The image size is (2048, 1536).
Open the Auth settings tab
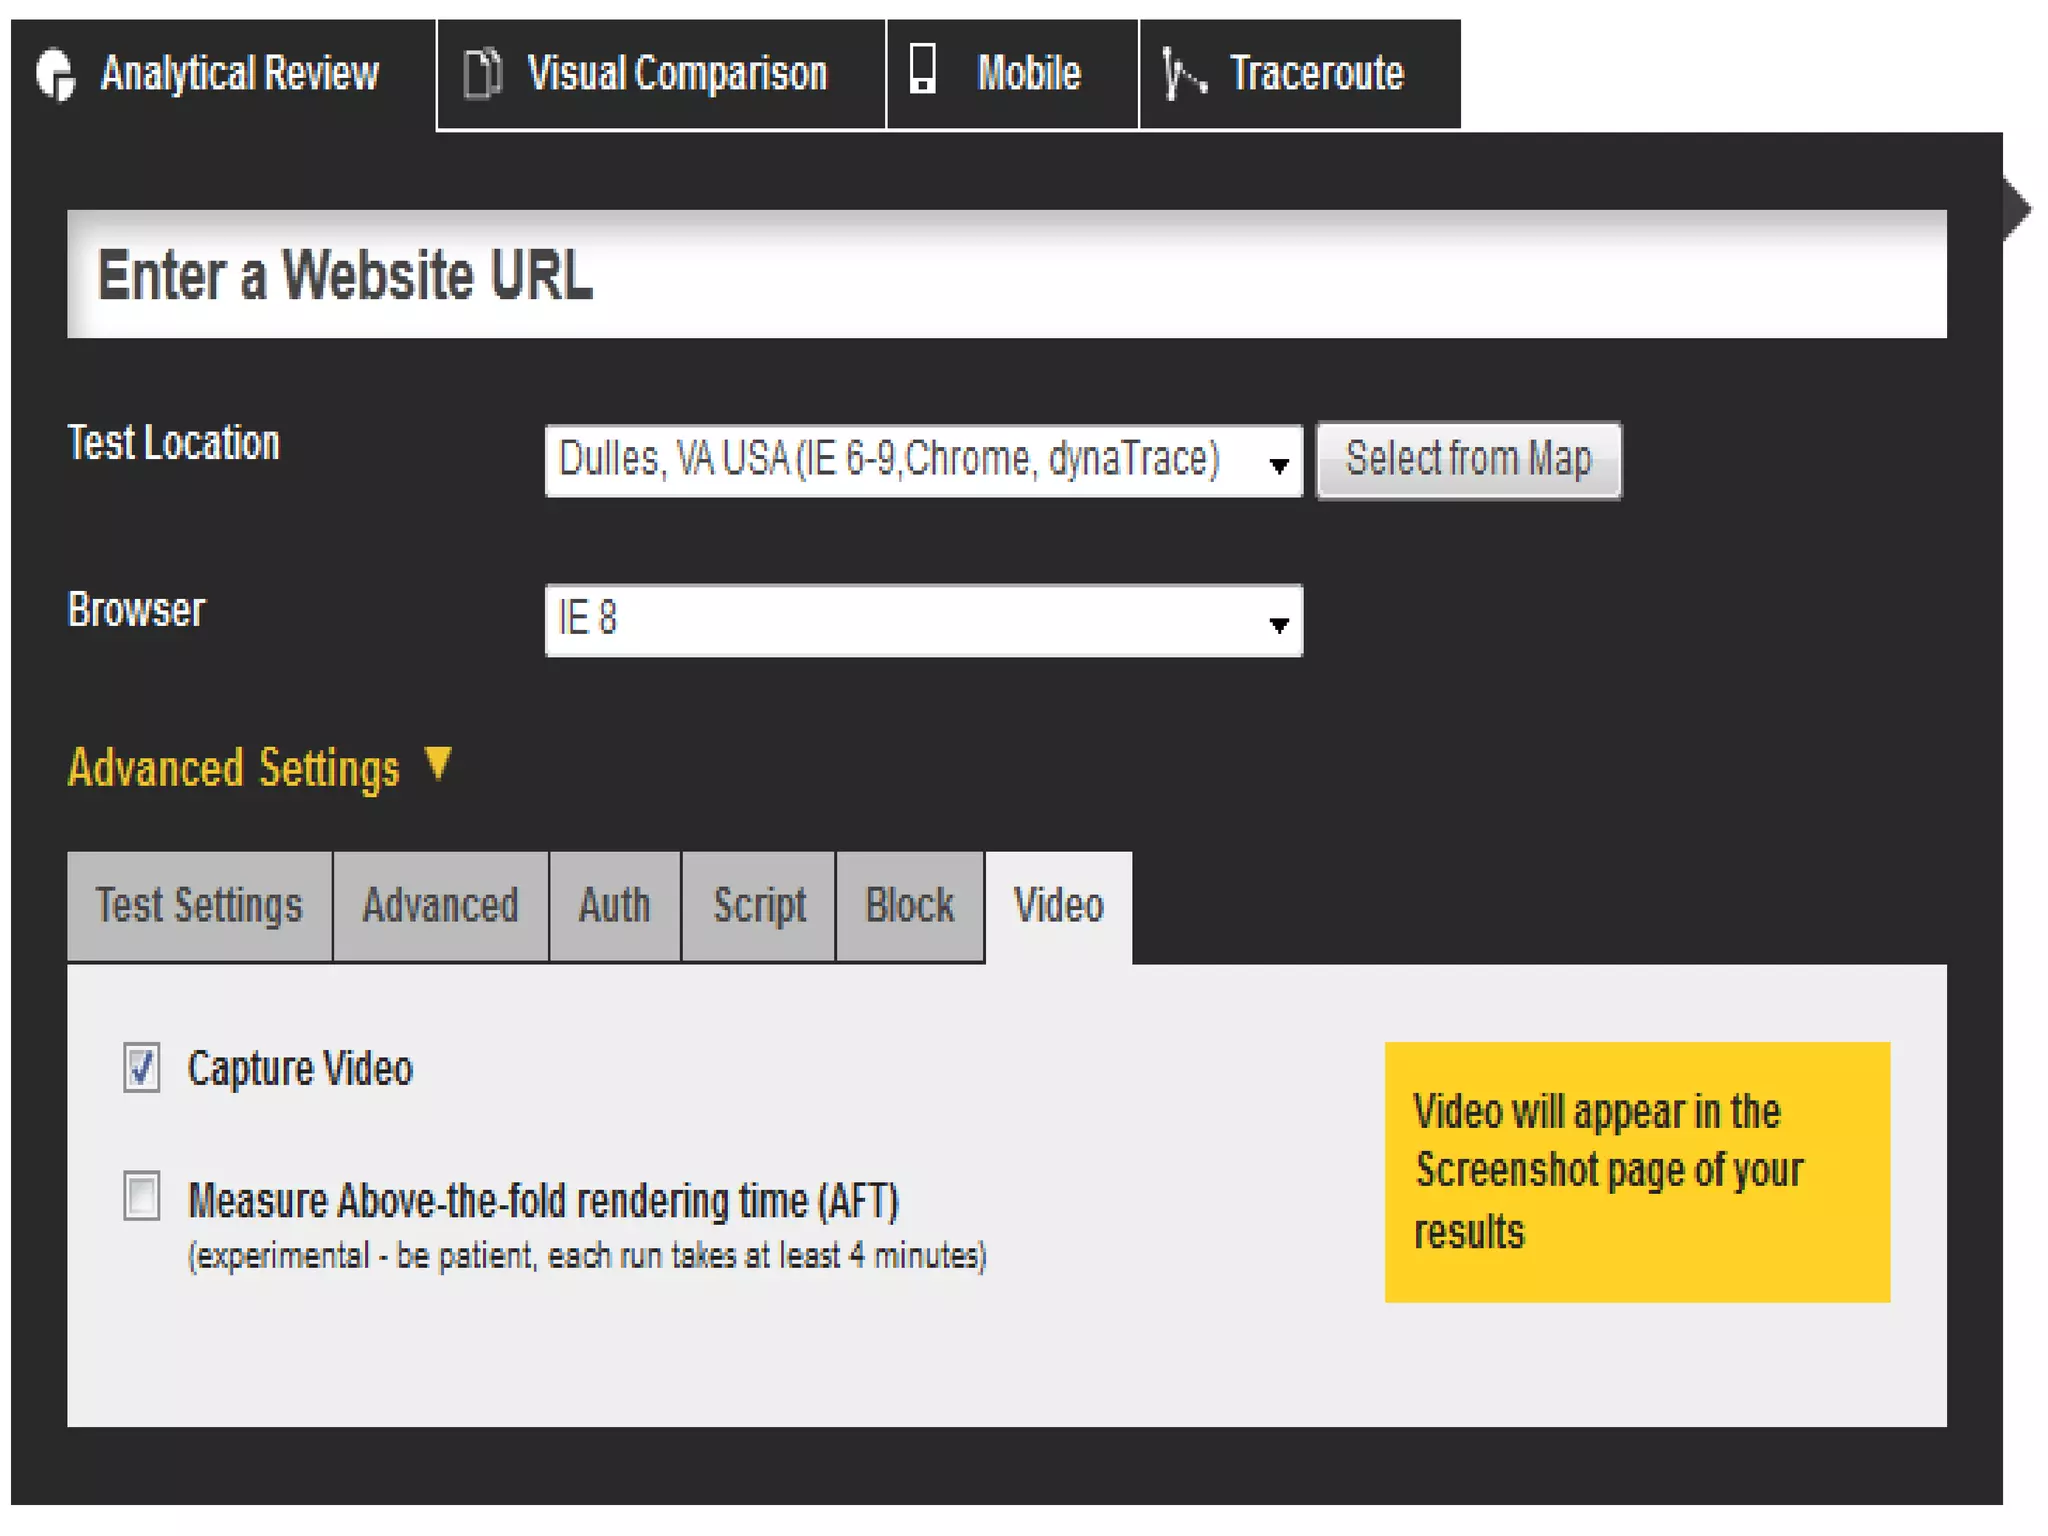614,906
